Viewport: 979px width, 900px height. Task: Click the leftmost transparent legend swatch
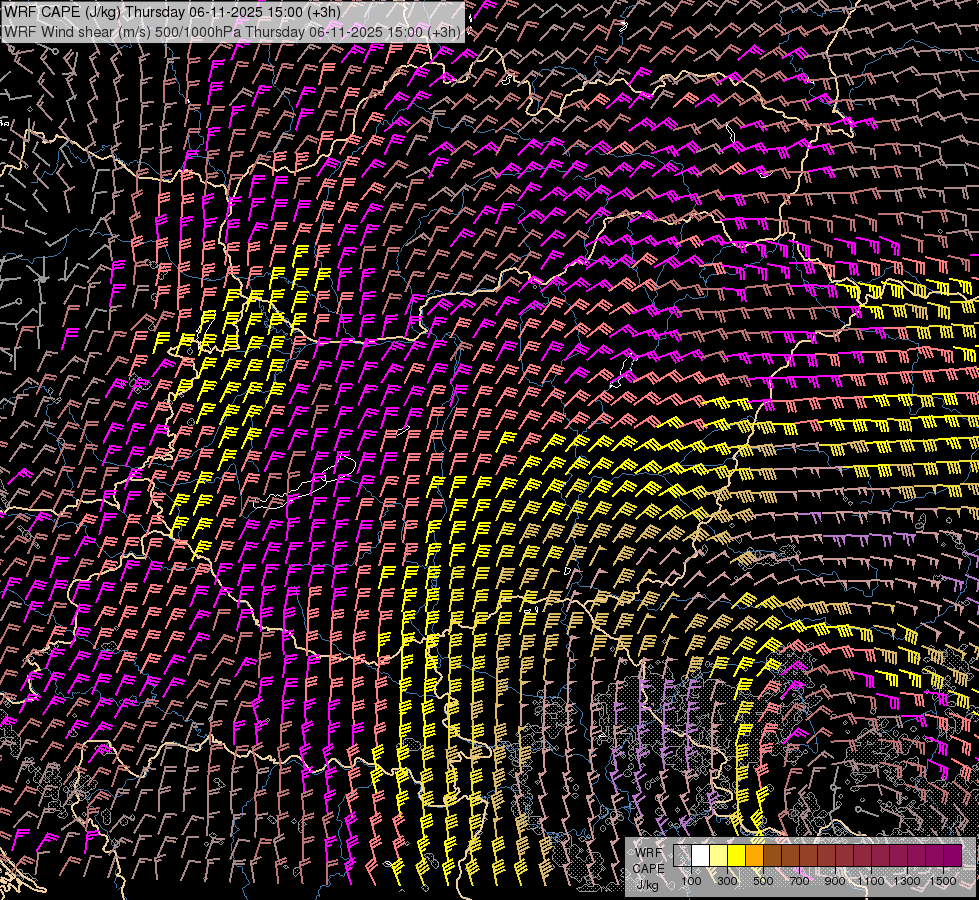pos(683,856)
